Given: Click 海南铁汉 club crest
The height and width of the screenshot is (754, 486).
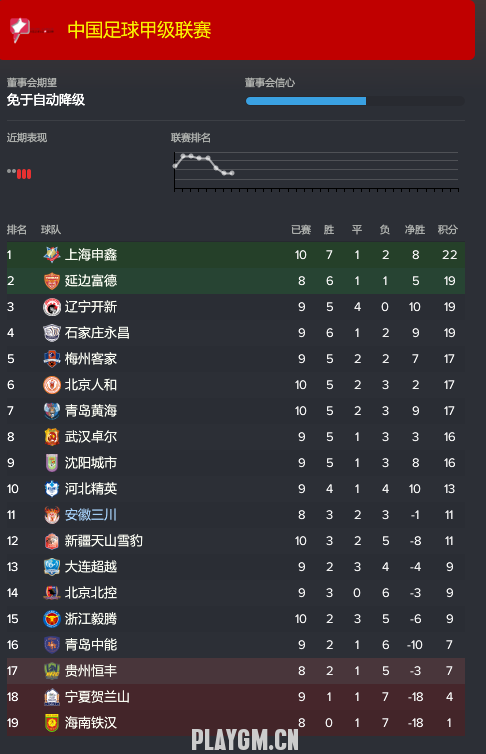Looking at the screenshot, I should point(51,723).
